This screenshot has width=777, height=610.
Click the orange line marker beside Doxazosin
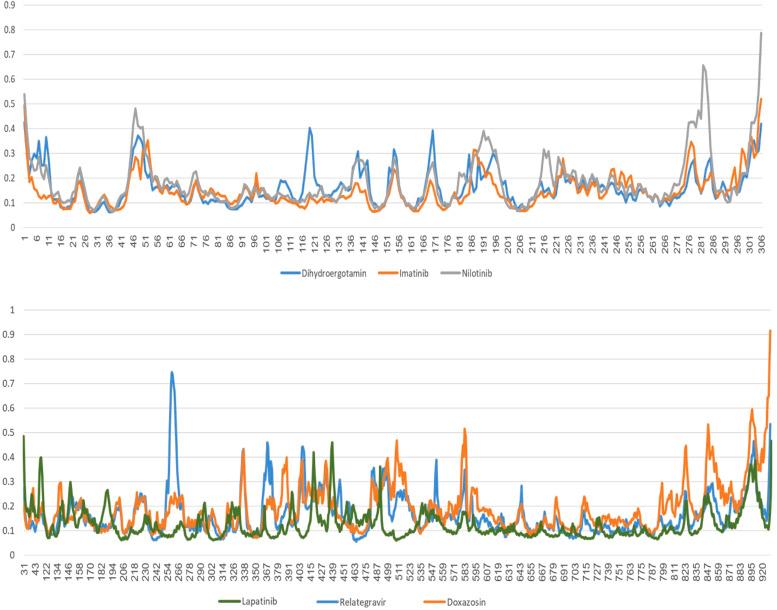433,600
